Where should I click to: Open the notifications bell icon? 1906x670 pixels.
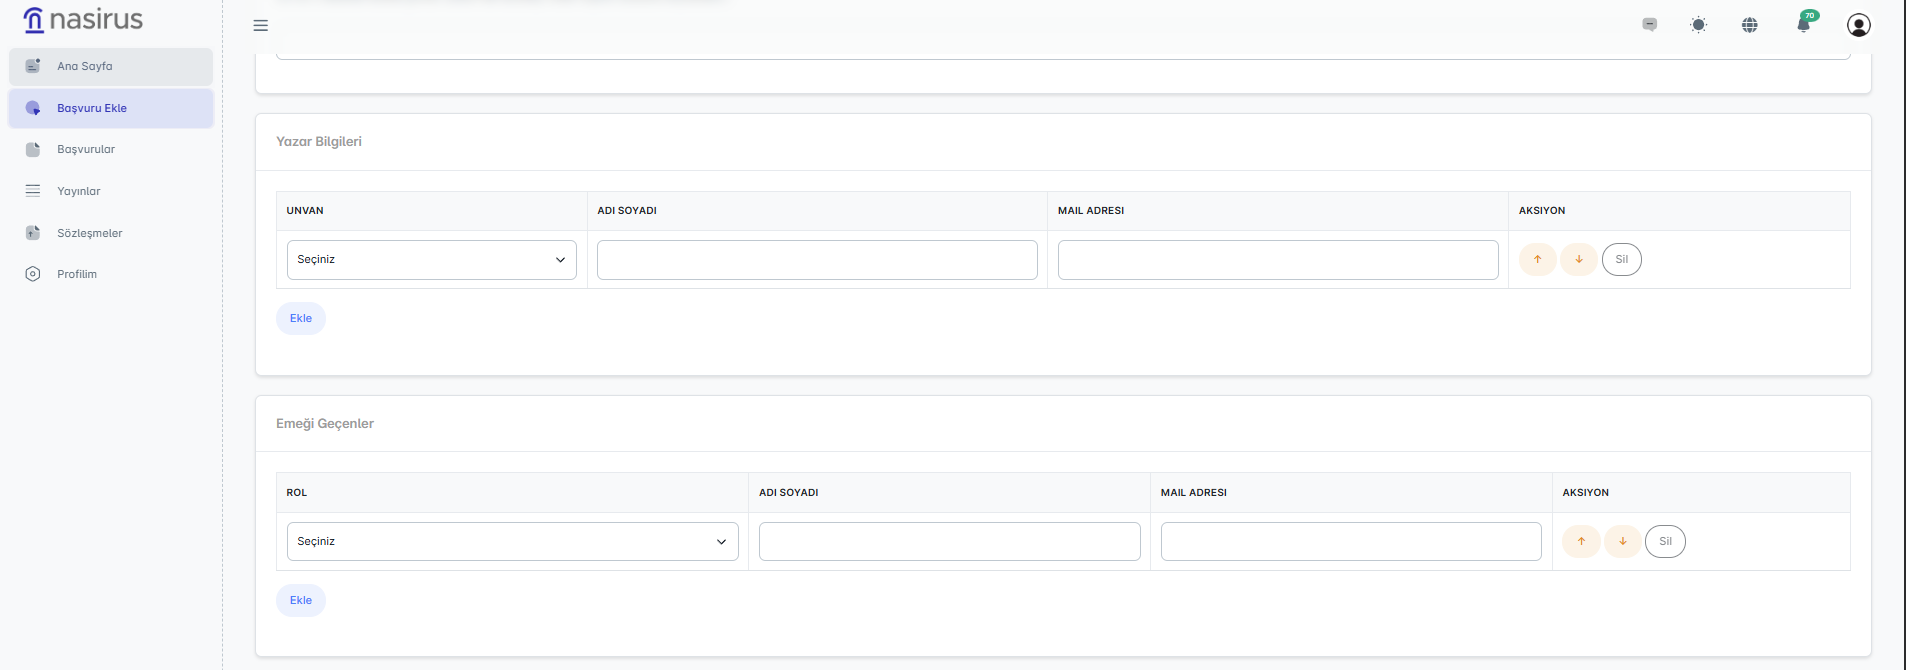coord(1804,25)
